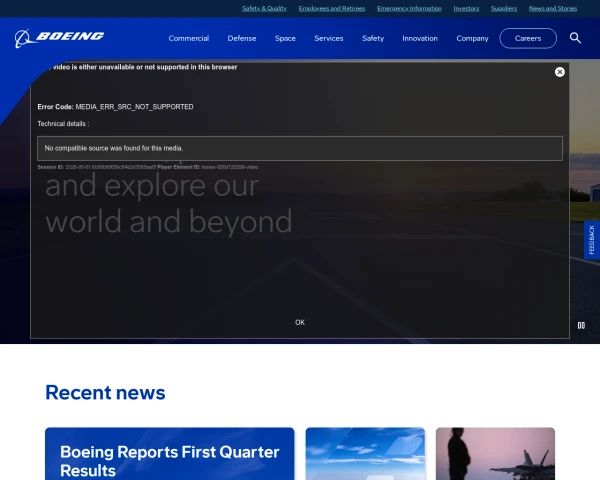Open the search magnifier icon

575,38
